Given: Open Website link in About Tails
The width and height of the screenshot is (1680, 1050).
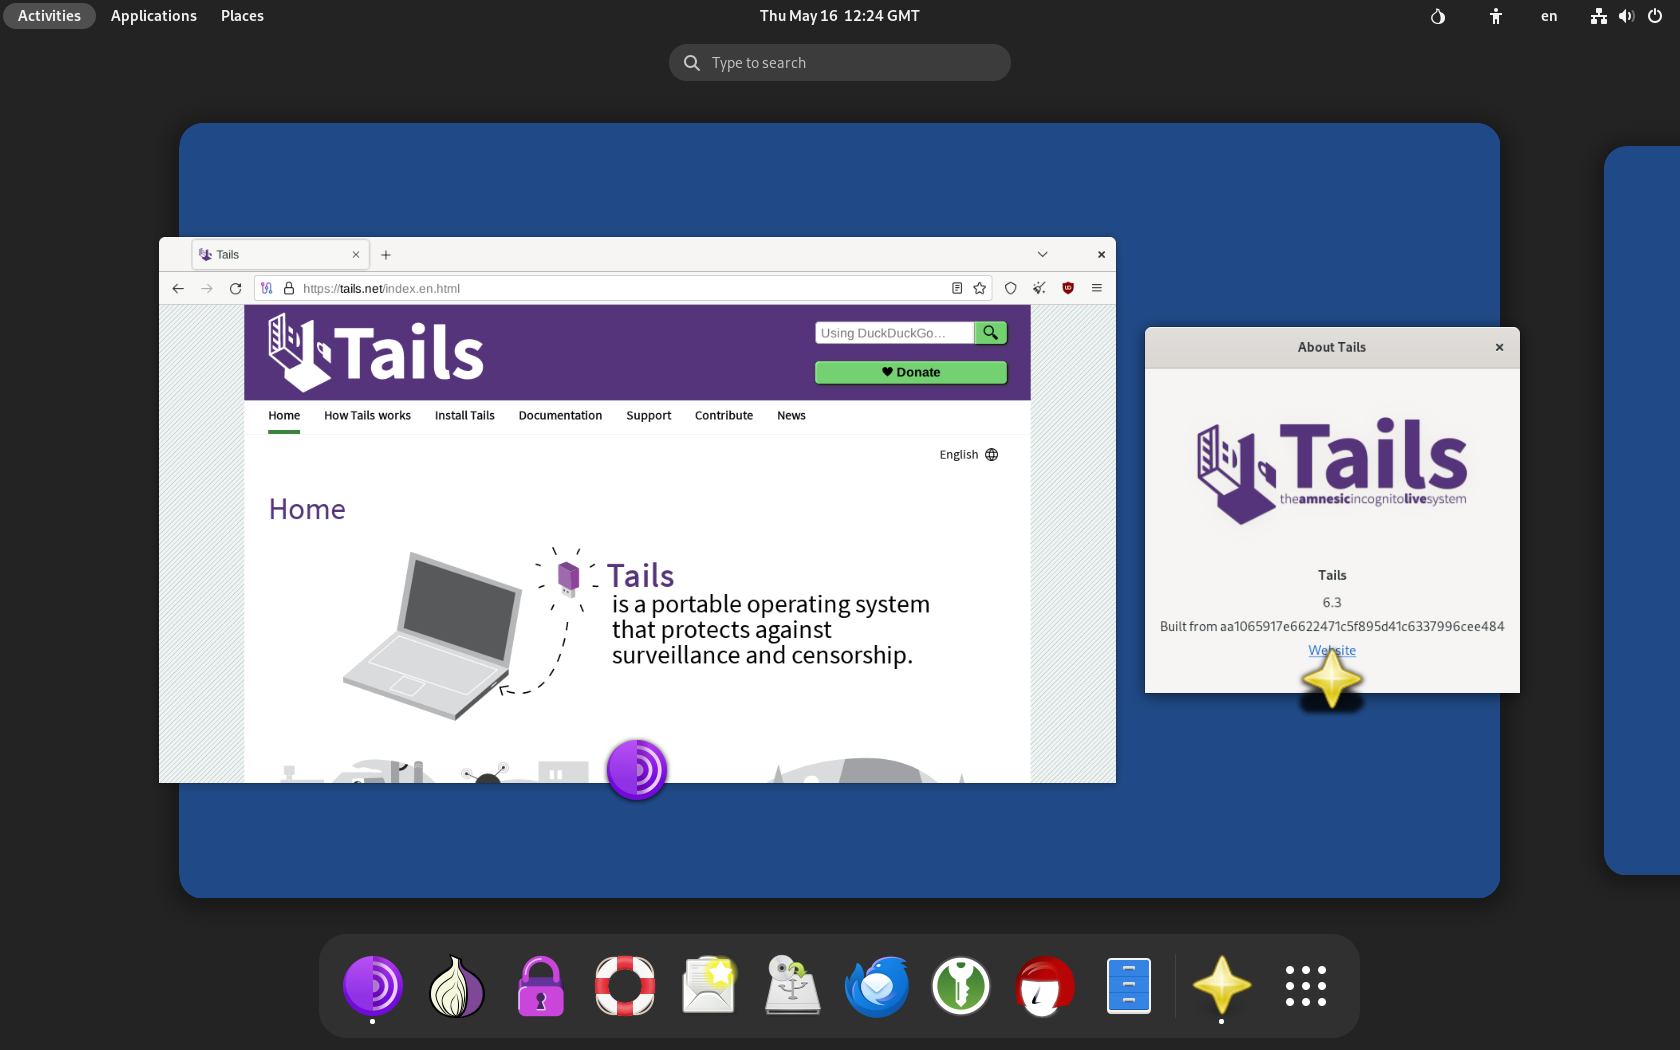Looking at the screenshot, I should click(x=1332, y=650).
